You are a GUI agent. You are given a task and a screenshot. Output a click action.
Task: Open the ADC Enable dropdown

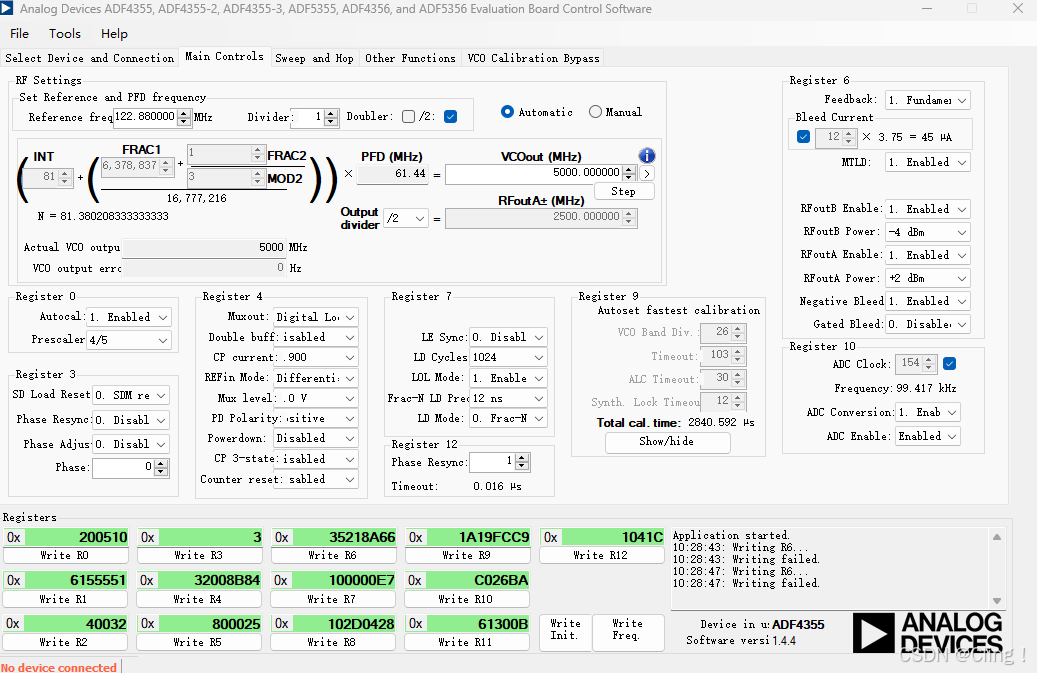(927, 436)
